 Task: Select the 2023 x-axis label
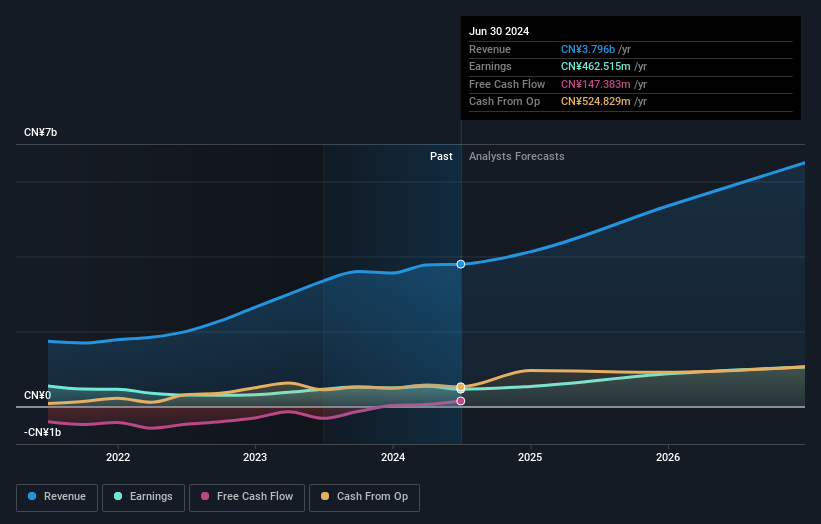[x=255, y=457]
